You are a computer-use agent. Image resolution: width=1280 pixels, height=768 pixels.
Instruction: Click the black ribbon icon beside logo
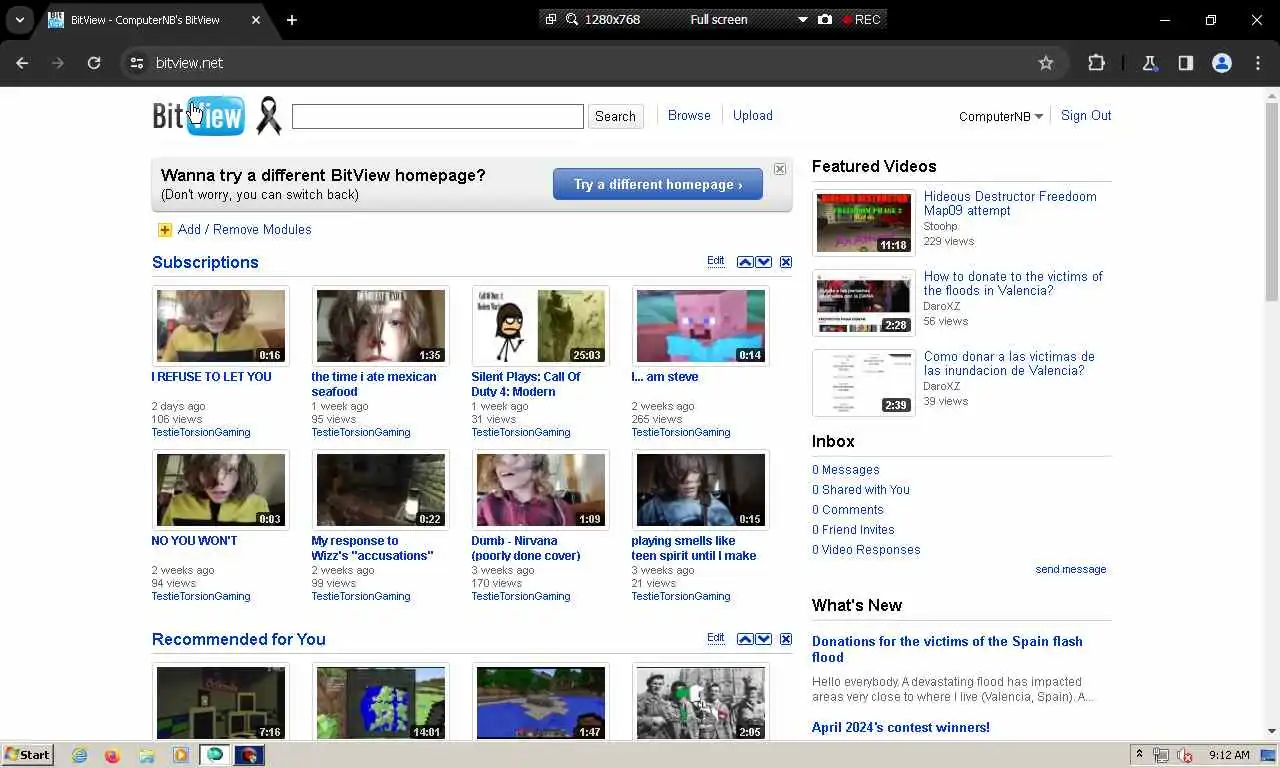point(268,116)
